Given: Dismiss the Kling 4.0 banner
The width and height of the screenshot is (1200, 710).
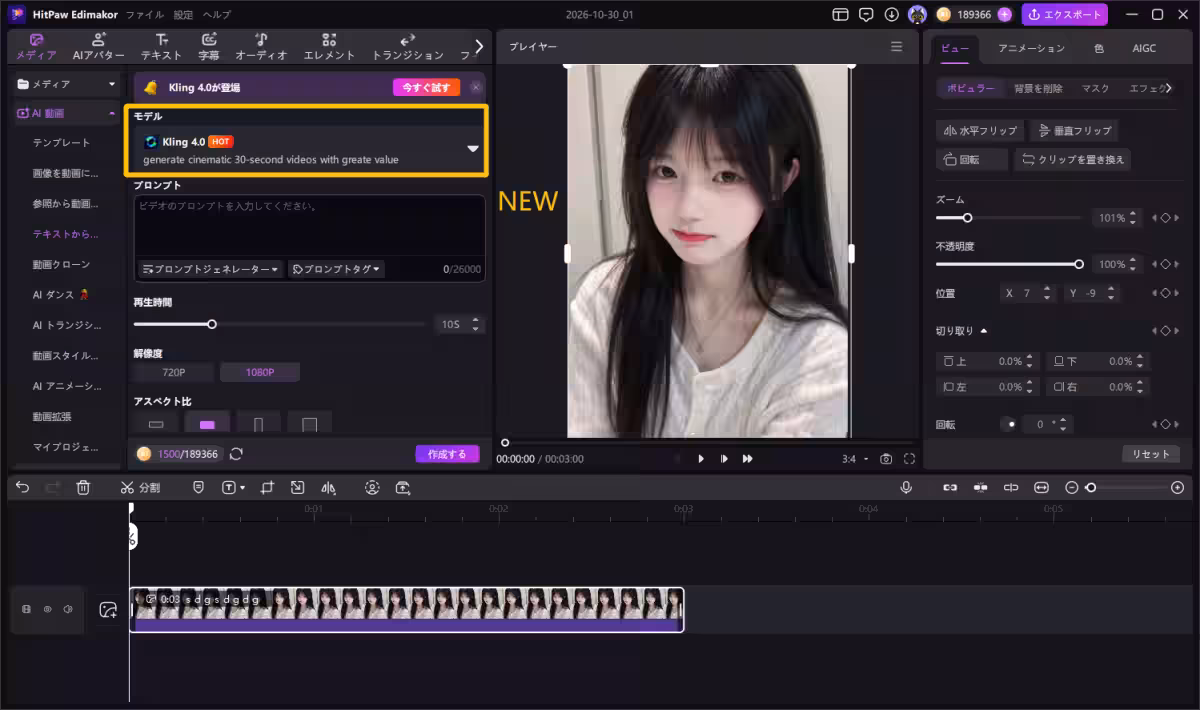Looking at the screenshot, I should (476, 87).
